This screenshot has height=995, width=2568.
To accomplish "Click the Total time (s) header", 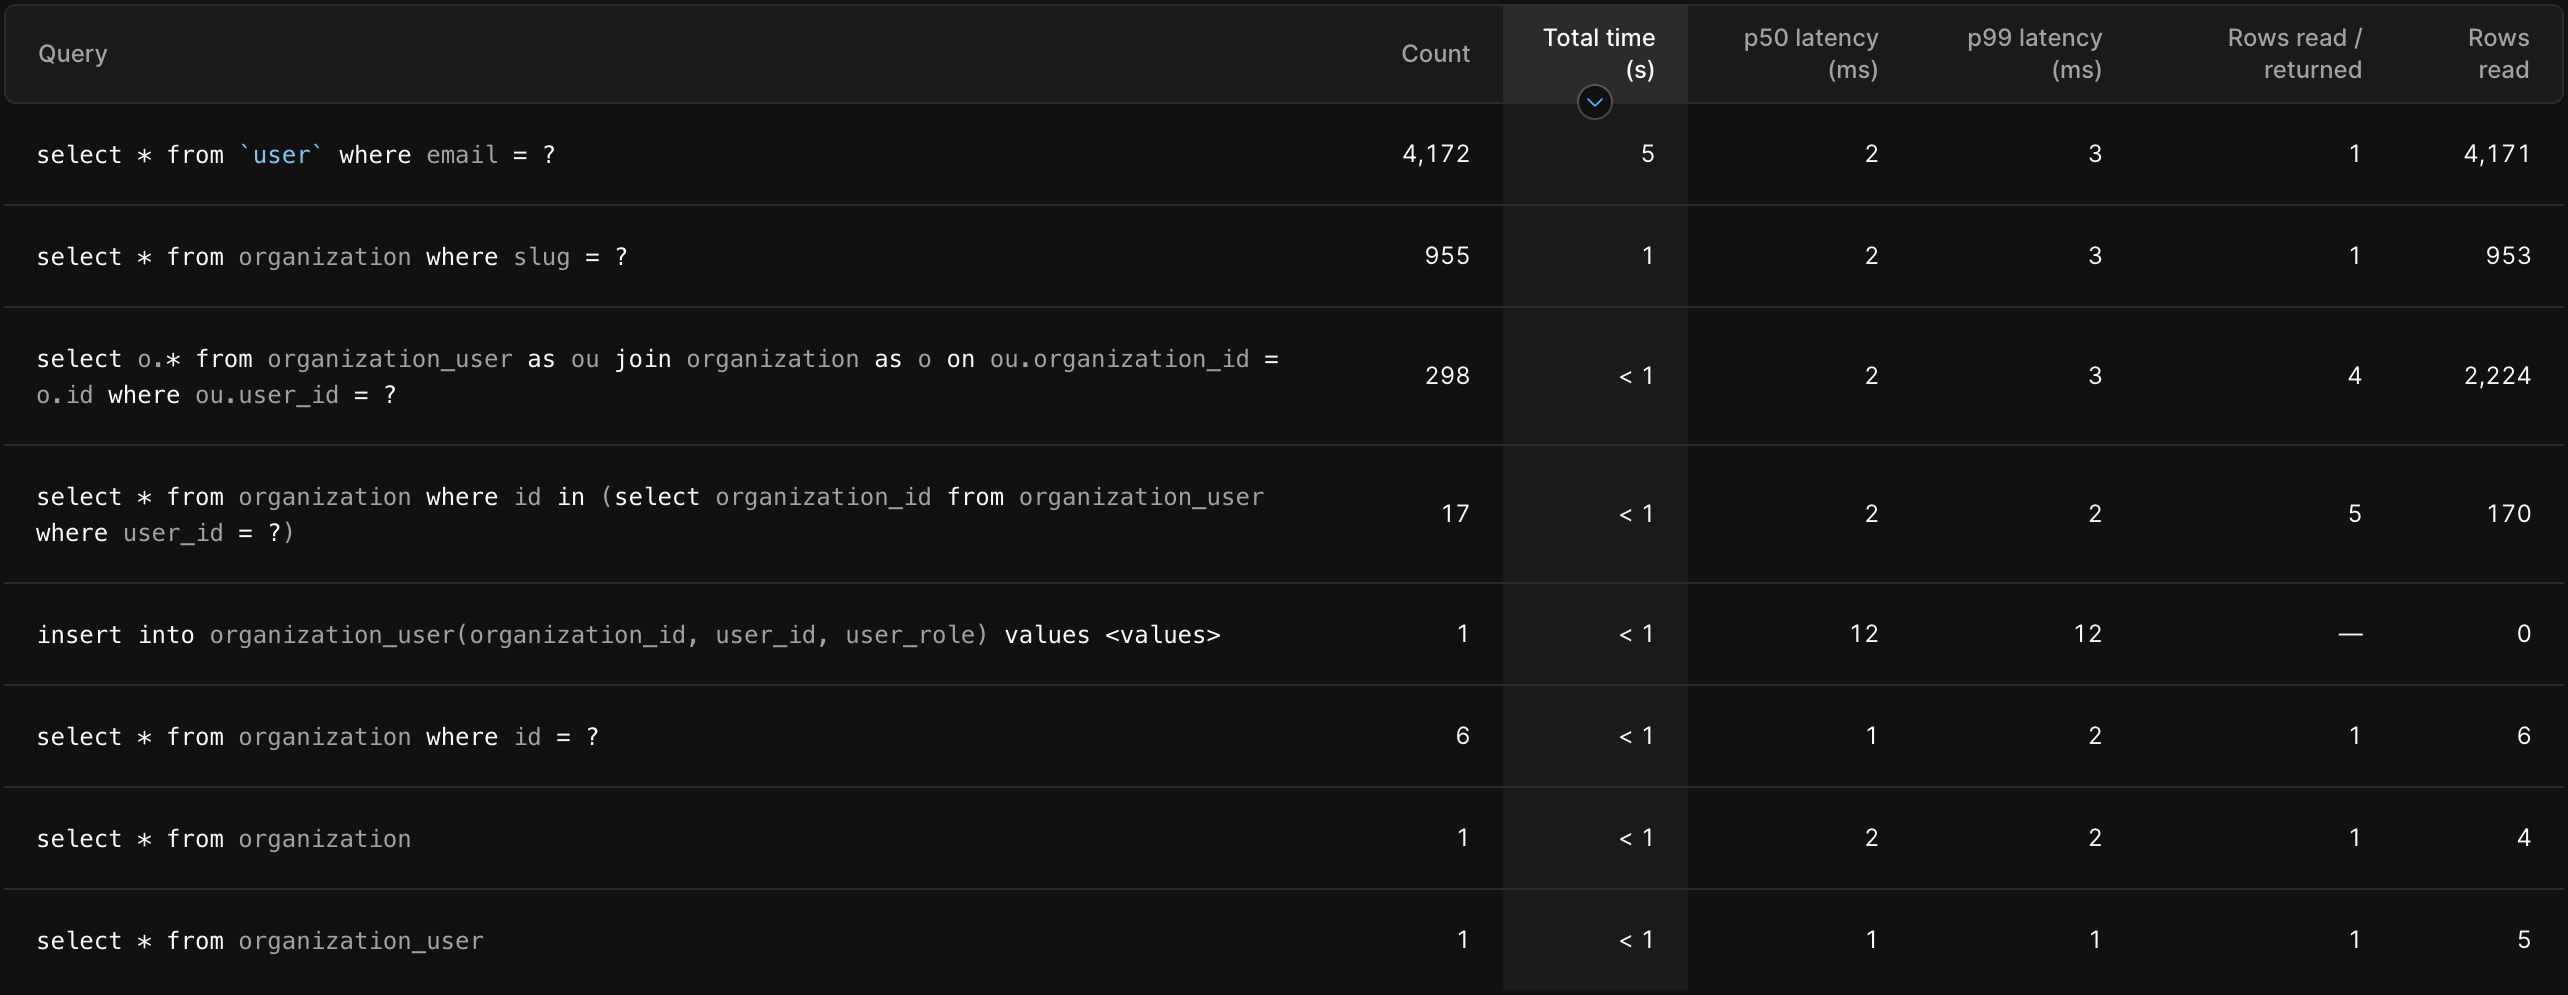I will click(1598, 54).
